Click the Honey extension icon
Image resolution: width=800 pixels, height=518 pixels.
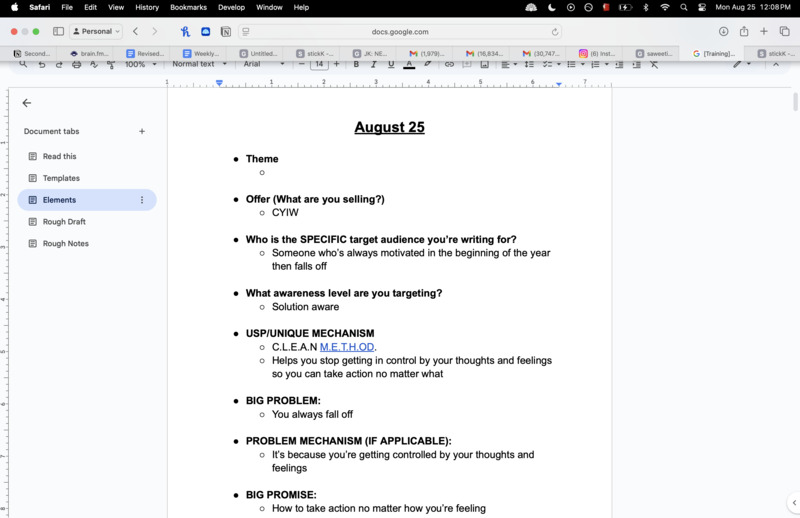[185, 32]
